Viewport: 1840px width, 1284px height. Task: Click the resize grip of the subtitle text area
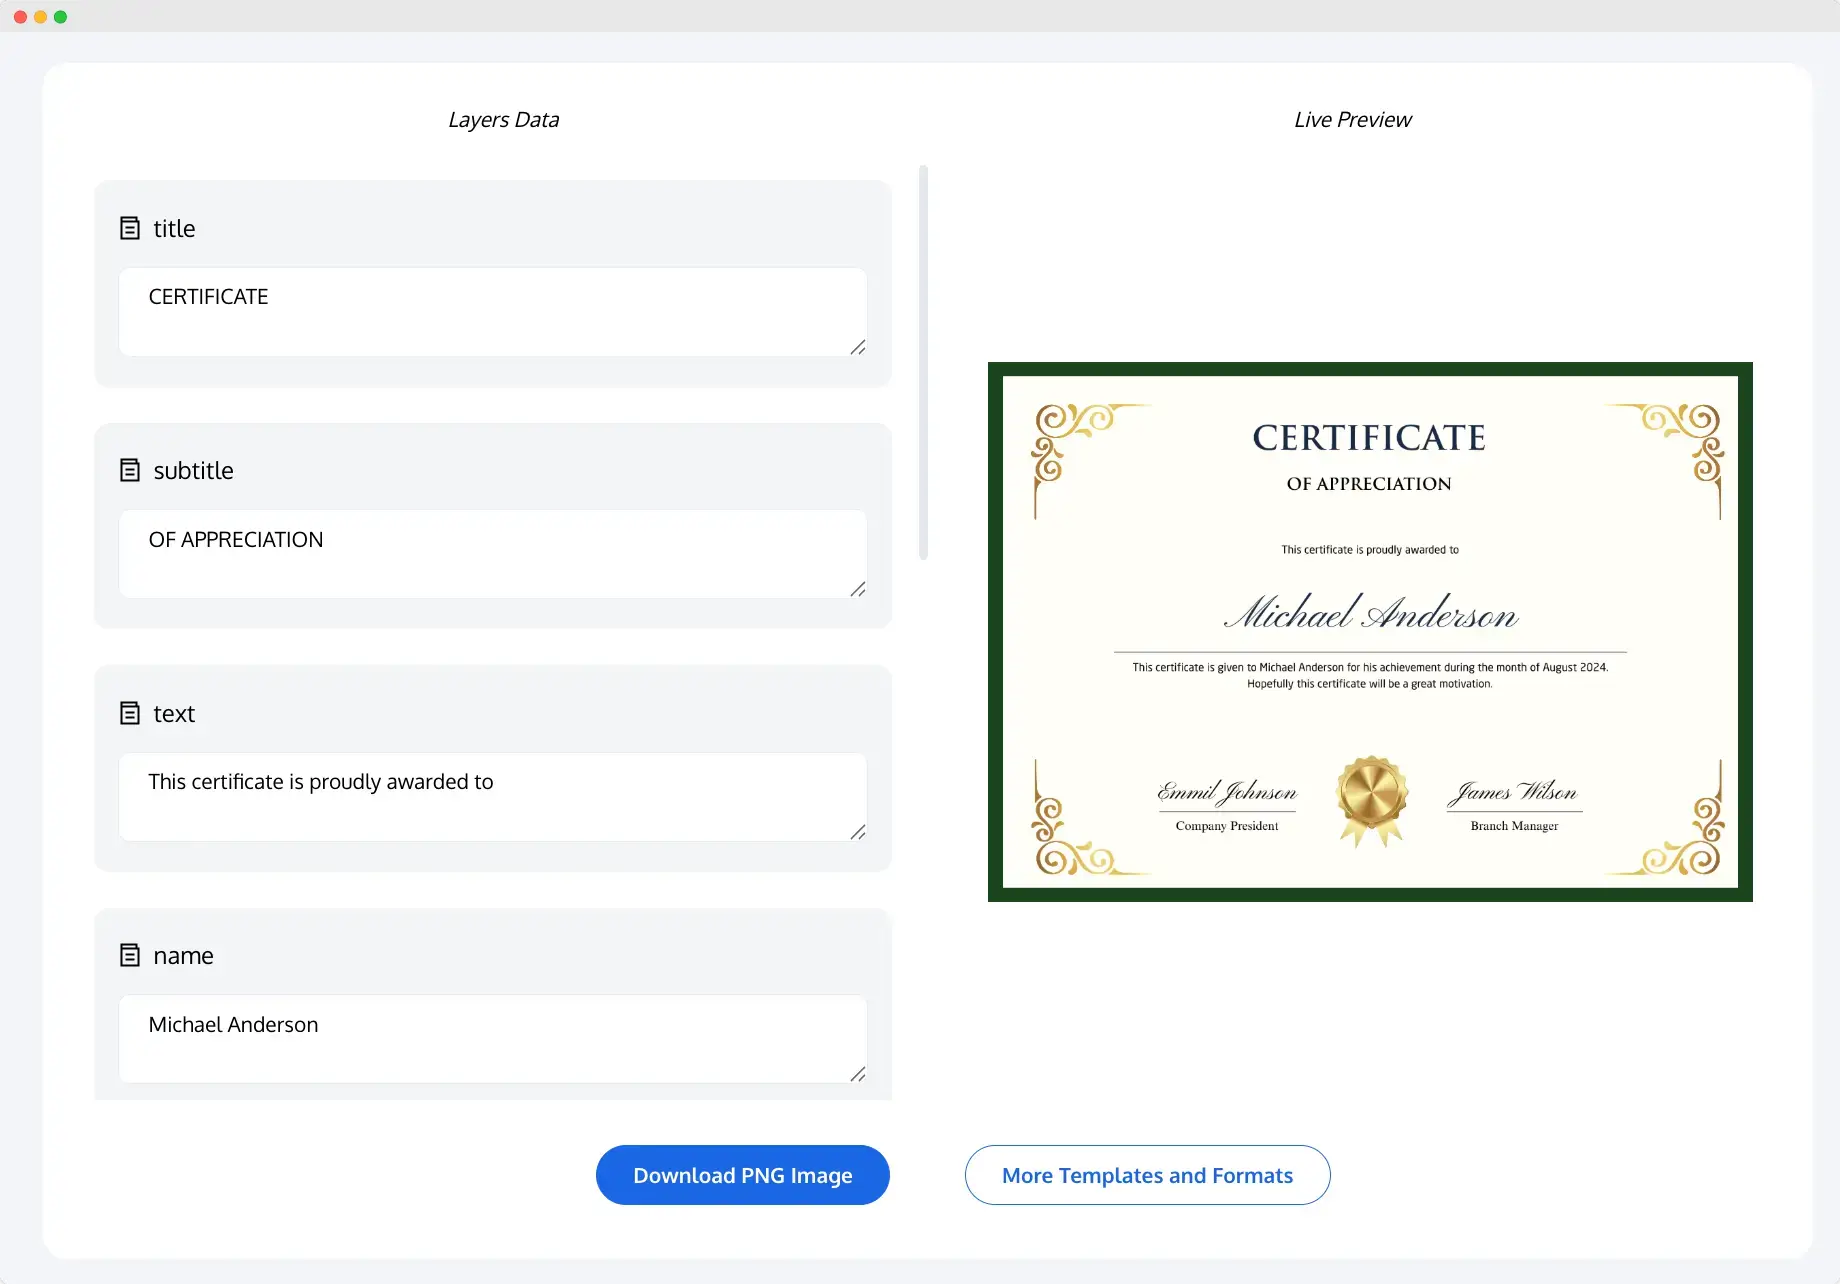858,591
